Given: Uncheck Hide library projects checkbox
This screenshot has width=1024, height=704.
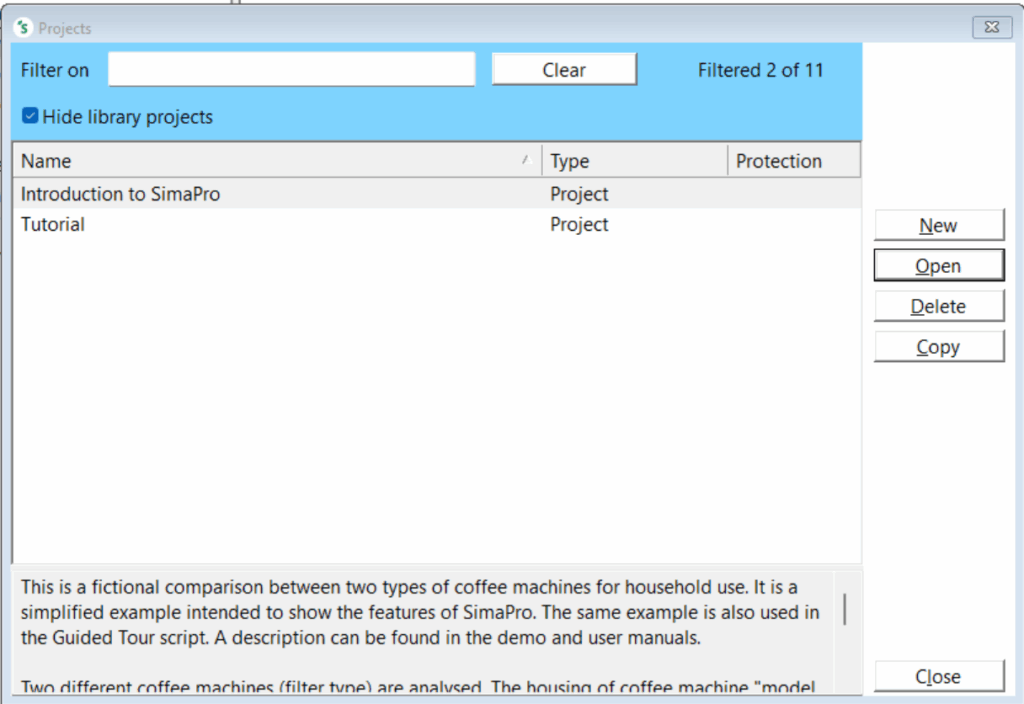Looking at the screenshot, I should pos(30,116).
